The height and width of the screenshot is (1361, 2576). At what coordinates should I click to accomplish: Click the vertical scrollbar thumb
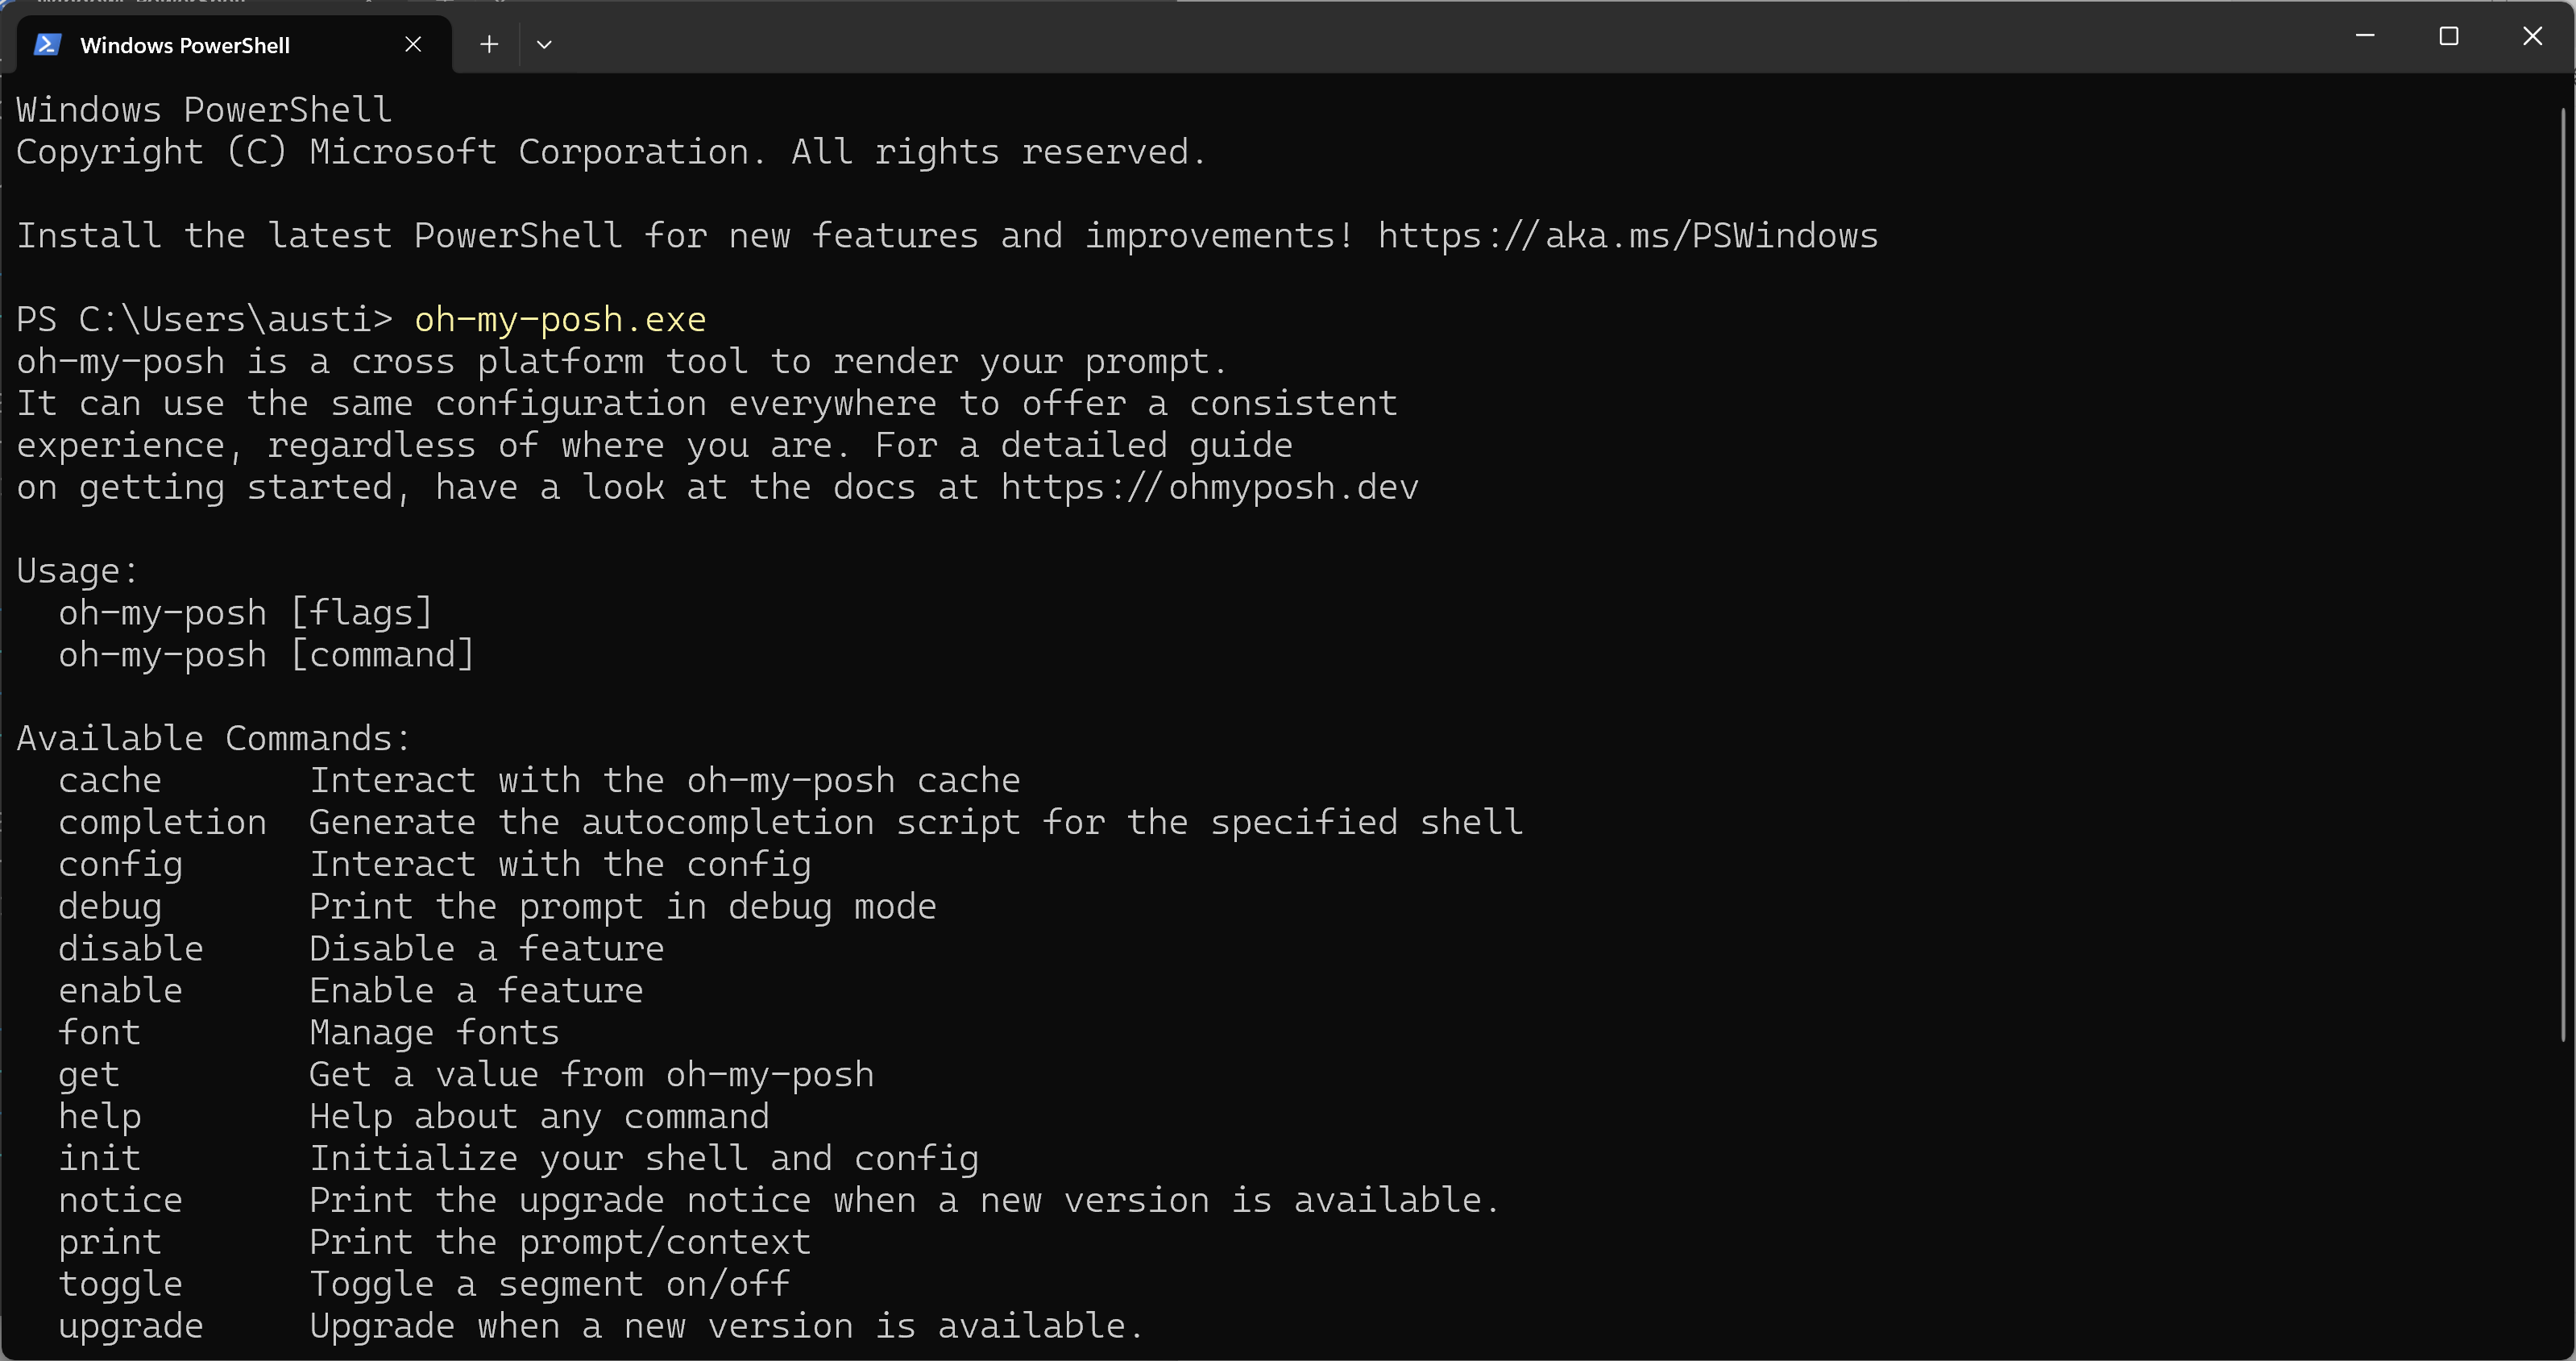[2564, 575]
